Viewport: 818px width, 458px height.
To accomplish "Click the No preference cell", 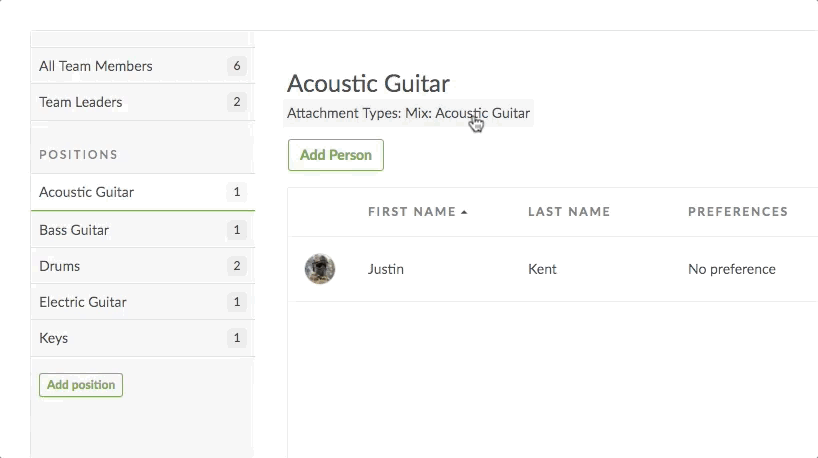I will [732, 269].
